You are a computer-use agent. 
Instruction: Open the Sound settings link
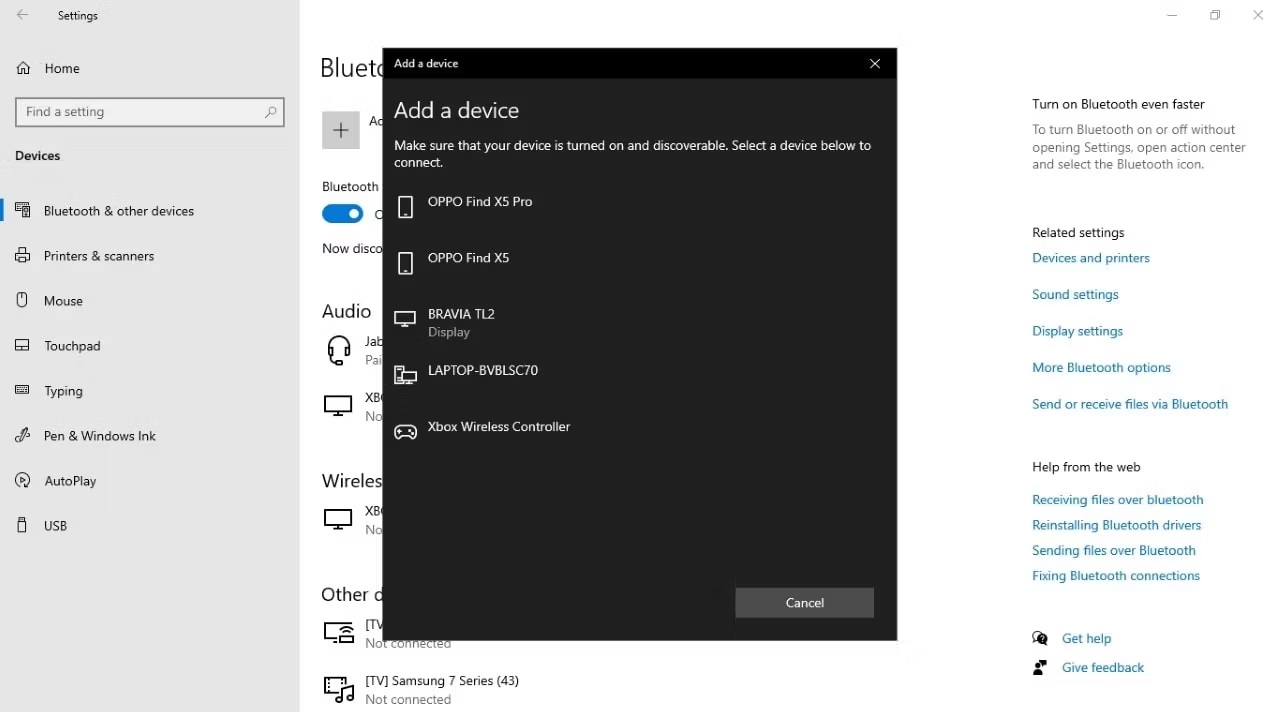coord(1075,294)
